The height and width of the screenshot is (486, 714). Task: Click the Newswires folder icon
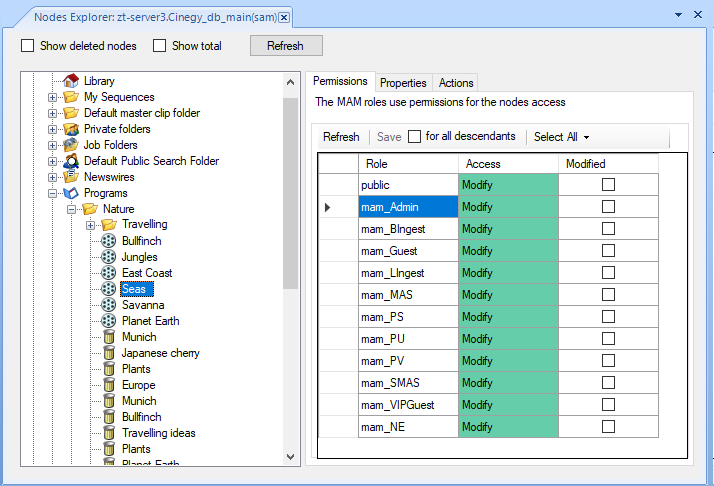[71, 177]
